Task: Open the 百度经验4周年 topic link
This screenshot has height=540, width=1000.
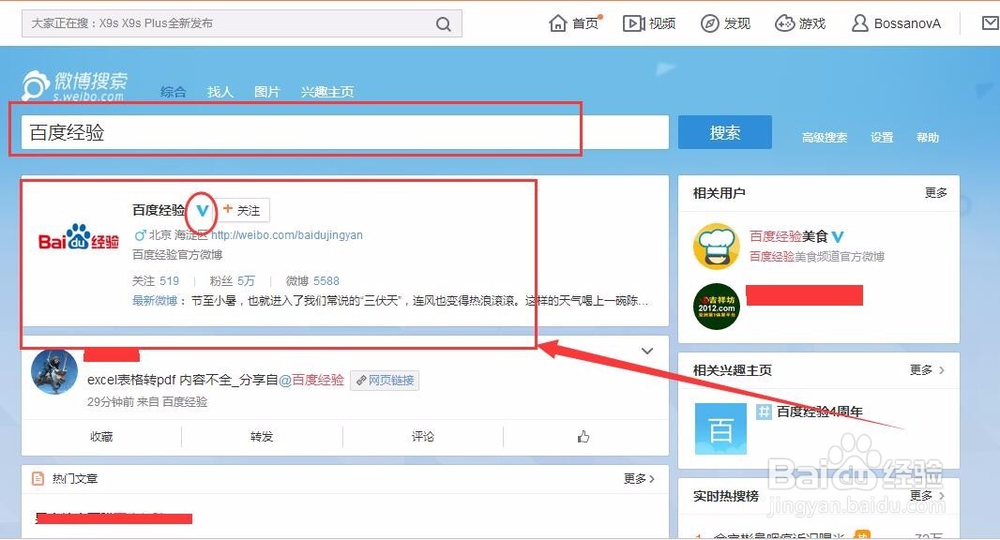Action: (820, 412)
